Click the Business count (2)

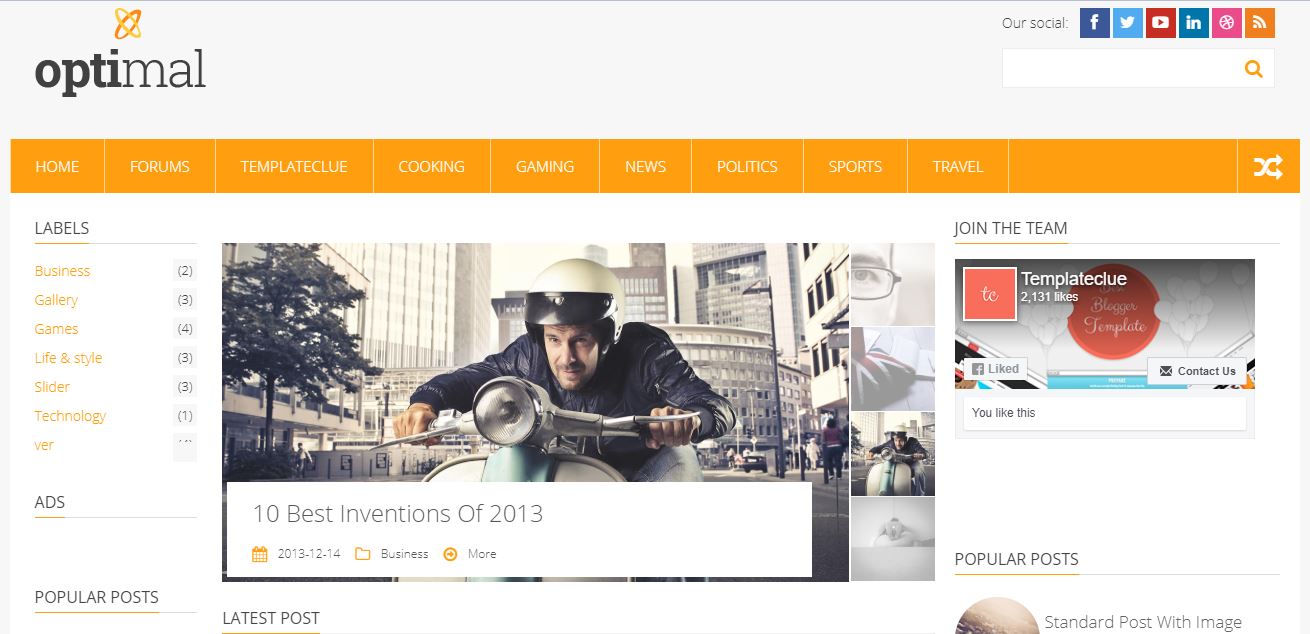tap(185, 271)
